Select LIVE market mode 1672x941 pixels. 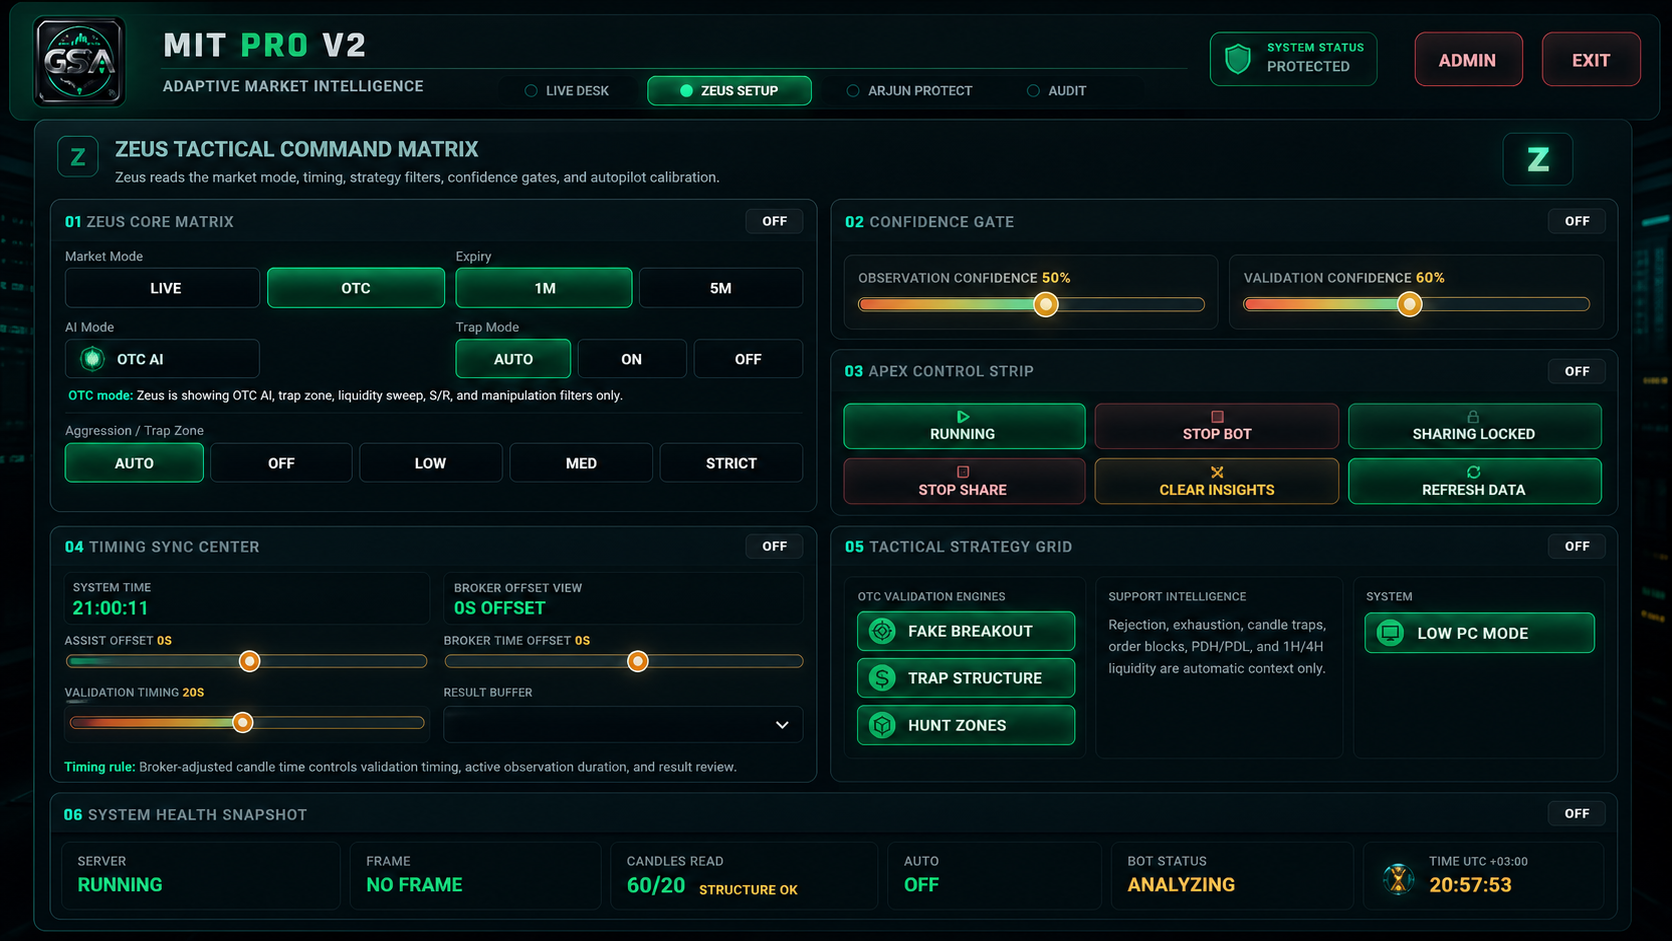tap(162, 288)
